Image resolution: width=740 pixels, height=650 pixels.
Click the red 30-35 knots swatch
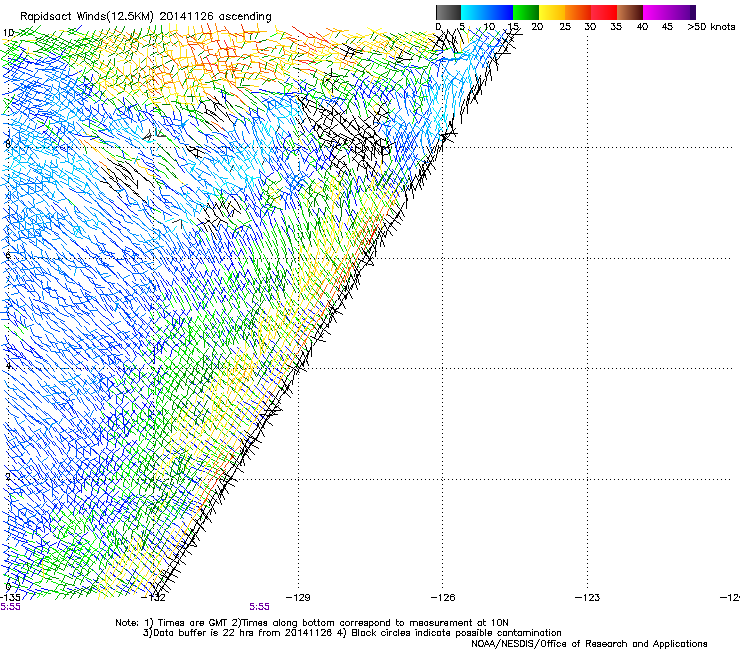pyautogui.click(x=604, y=12)
